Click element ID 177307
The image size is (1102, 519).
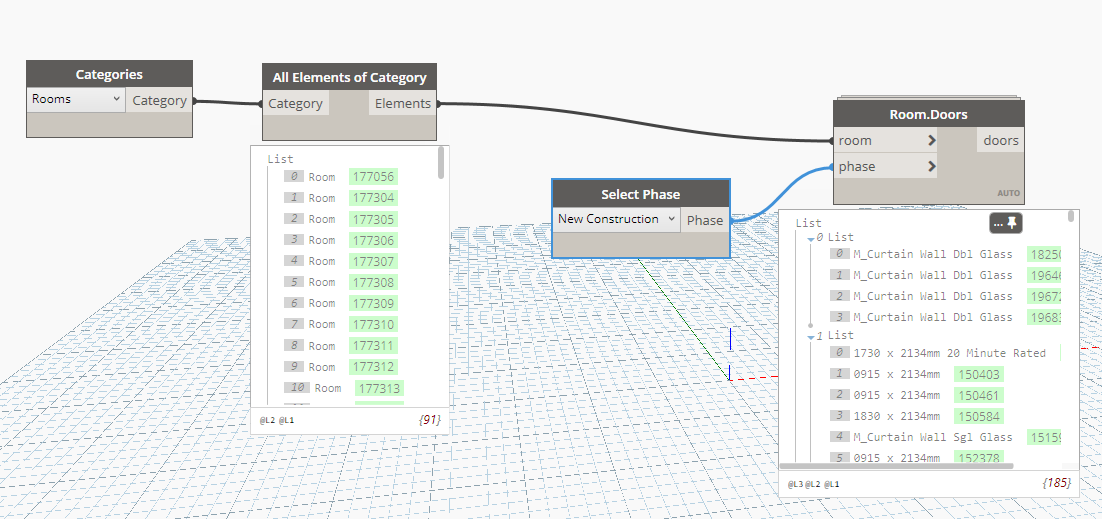tap(373, 261)
